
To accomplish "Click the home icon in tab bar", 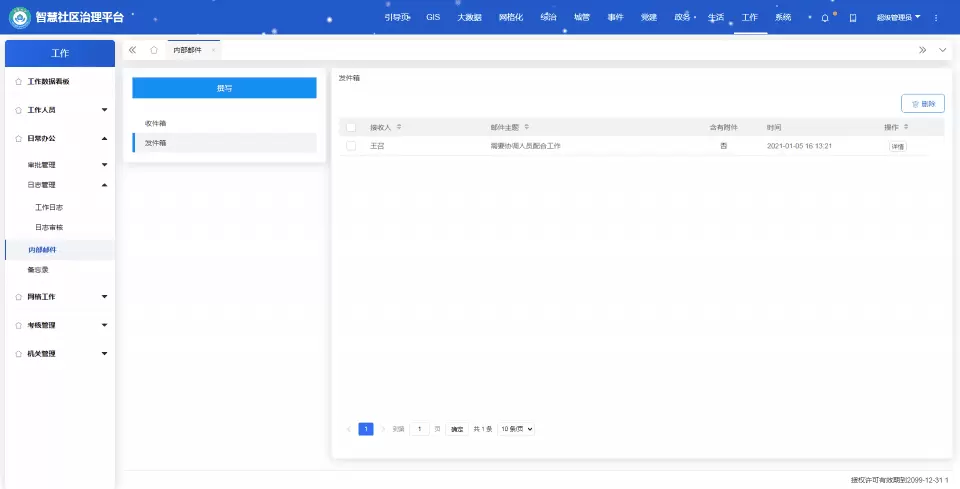I will [x=153, y=50].
